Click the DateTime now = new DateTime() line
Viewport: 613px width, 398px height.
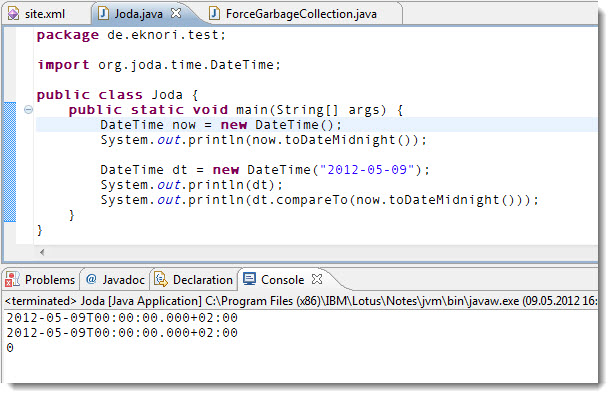221,125
